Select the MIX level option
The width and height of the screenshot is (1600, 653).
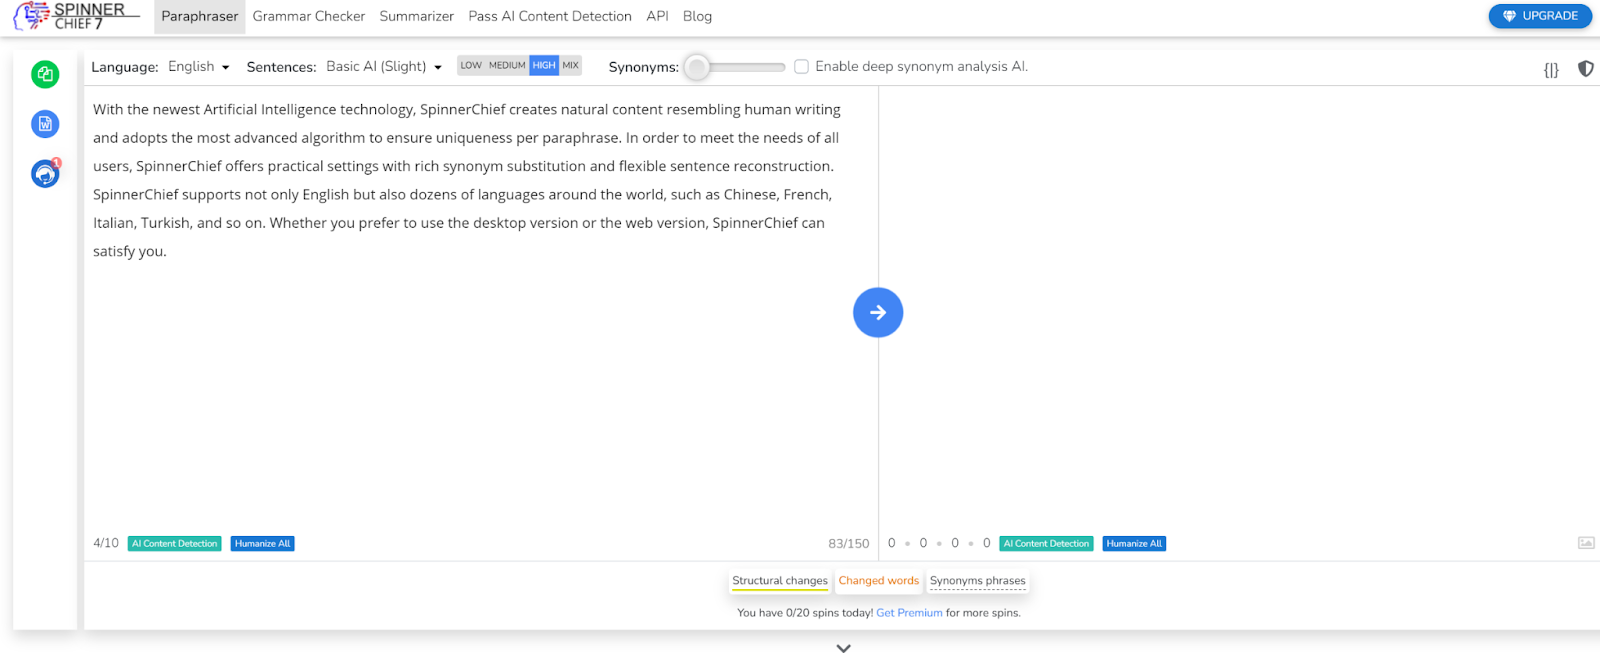(x=570, y=66)
